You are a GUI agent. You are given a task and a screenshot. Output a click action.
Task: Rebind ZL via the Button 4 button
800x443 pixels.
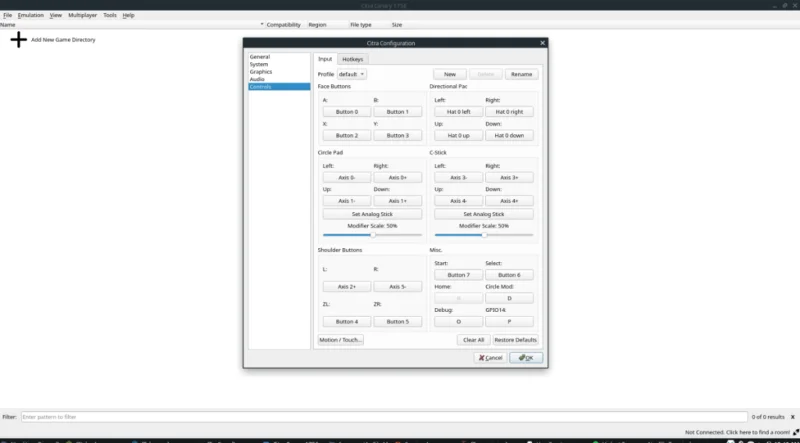(347, 322)
